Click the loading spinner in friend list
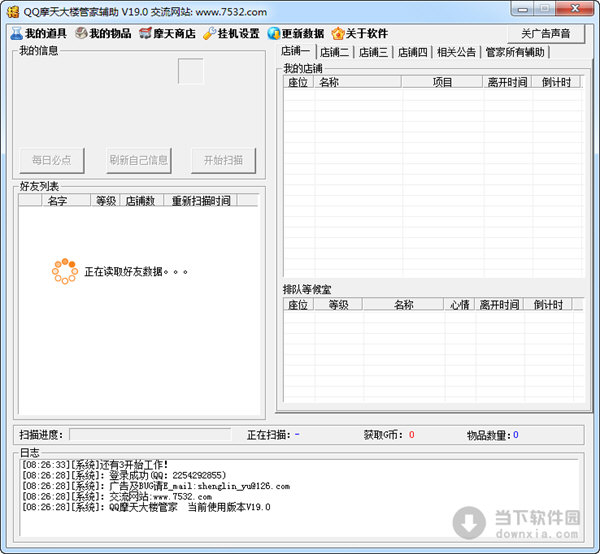 tap(65, 271)
